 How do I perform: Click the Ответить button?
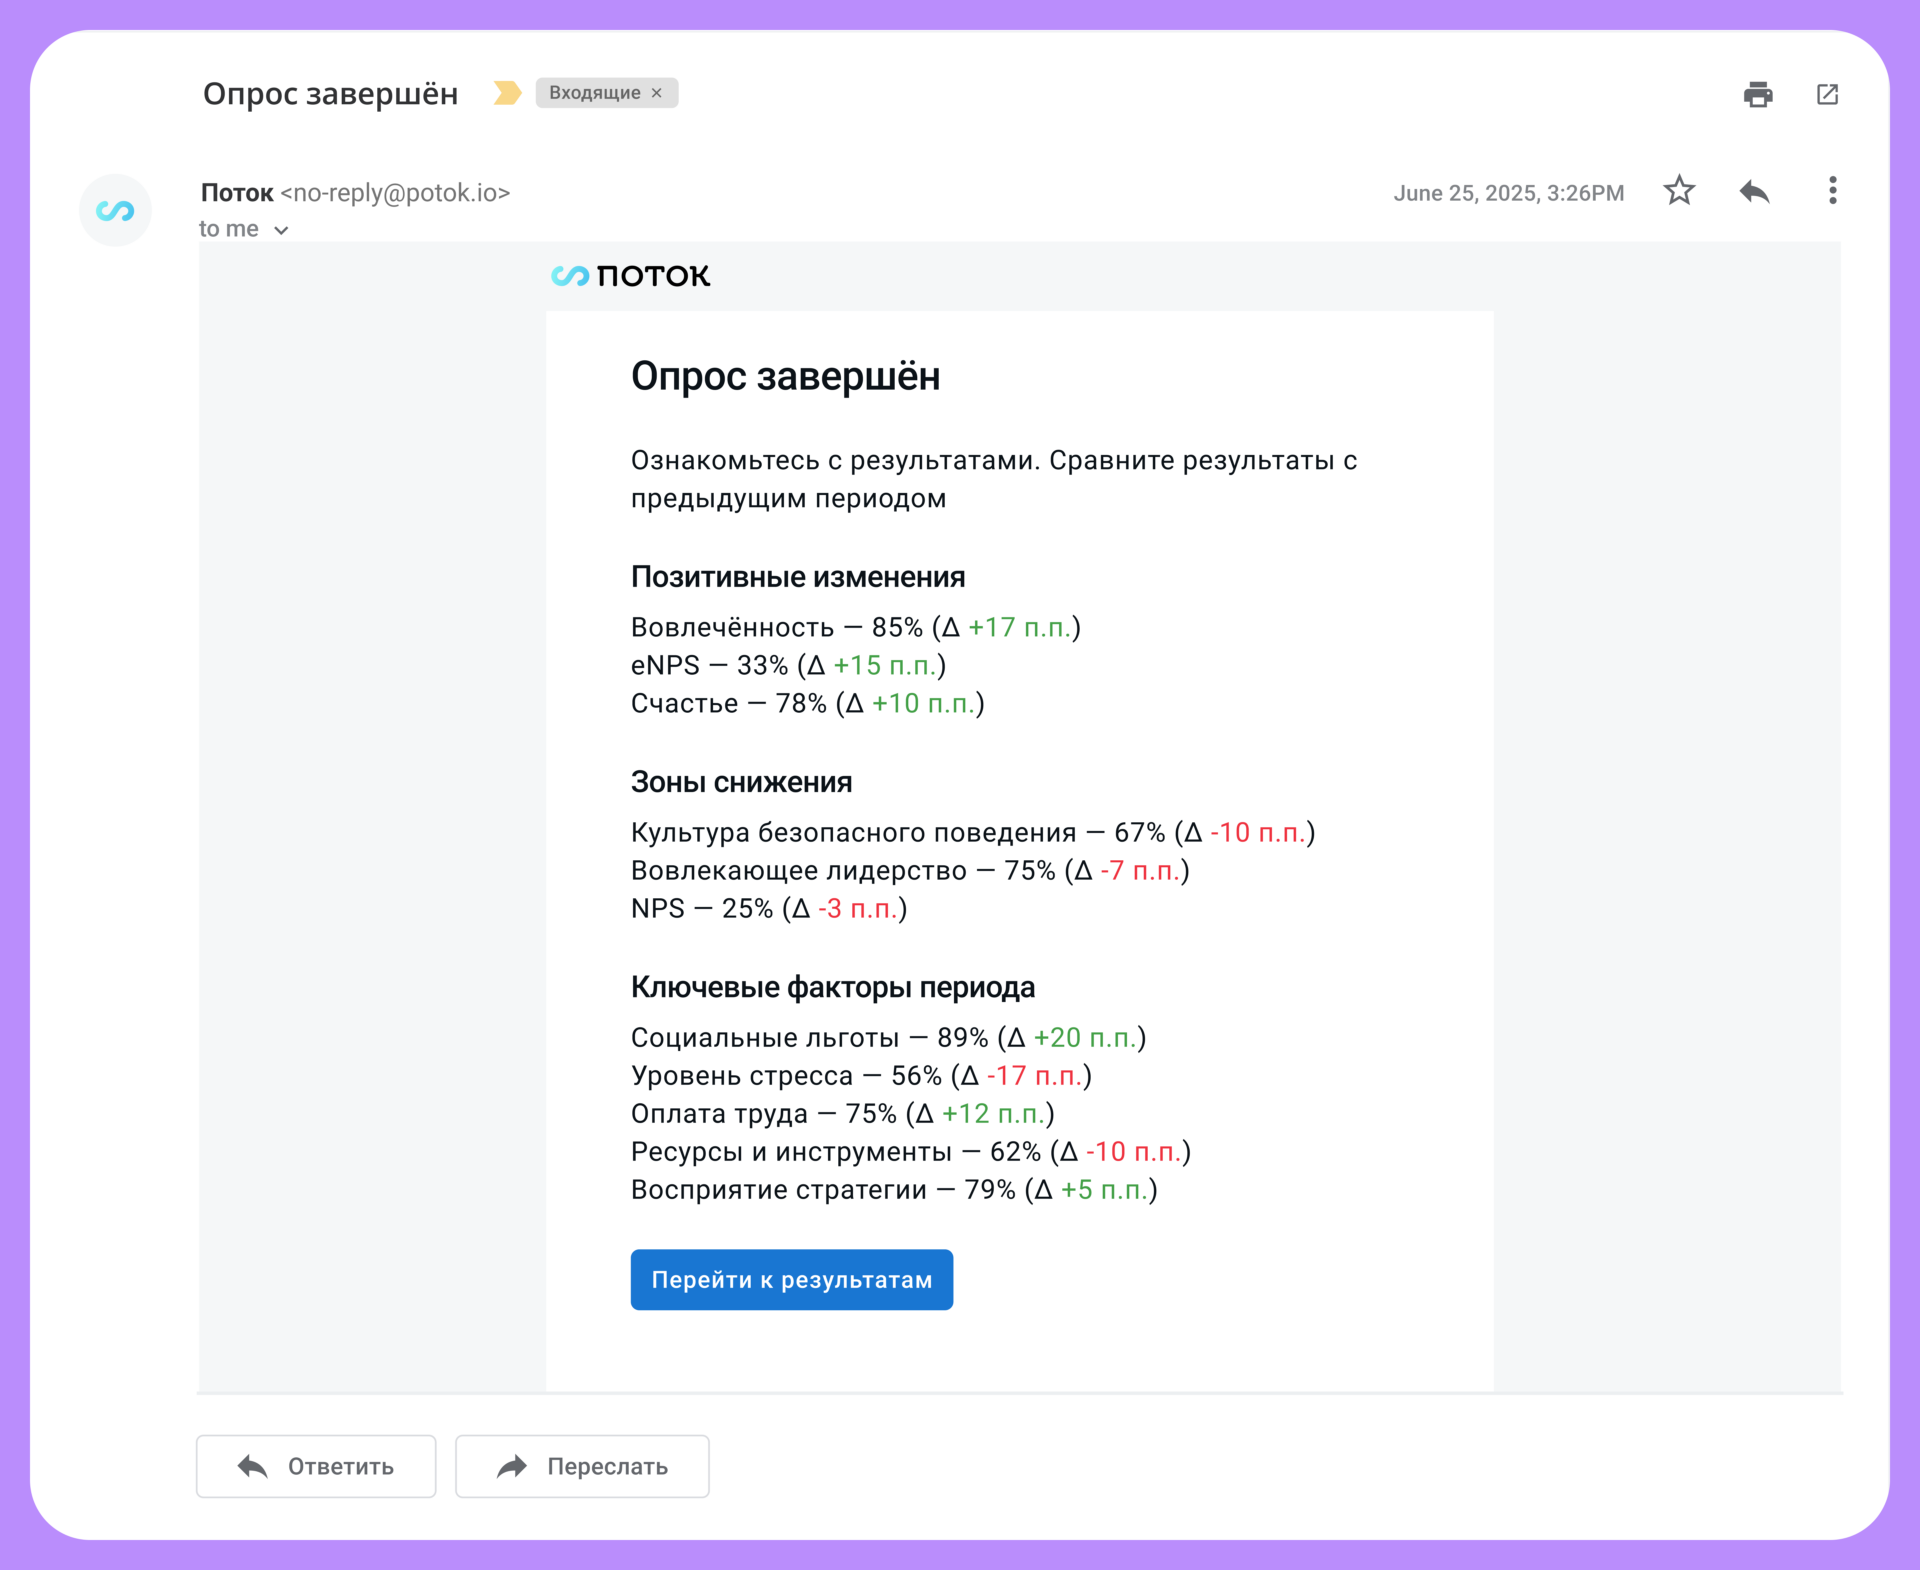(x=316, y=1466)
